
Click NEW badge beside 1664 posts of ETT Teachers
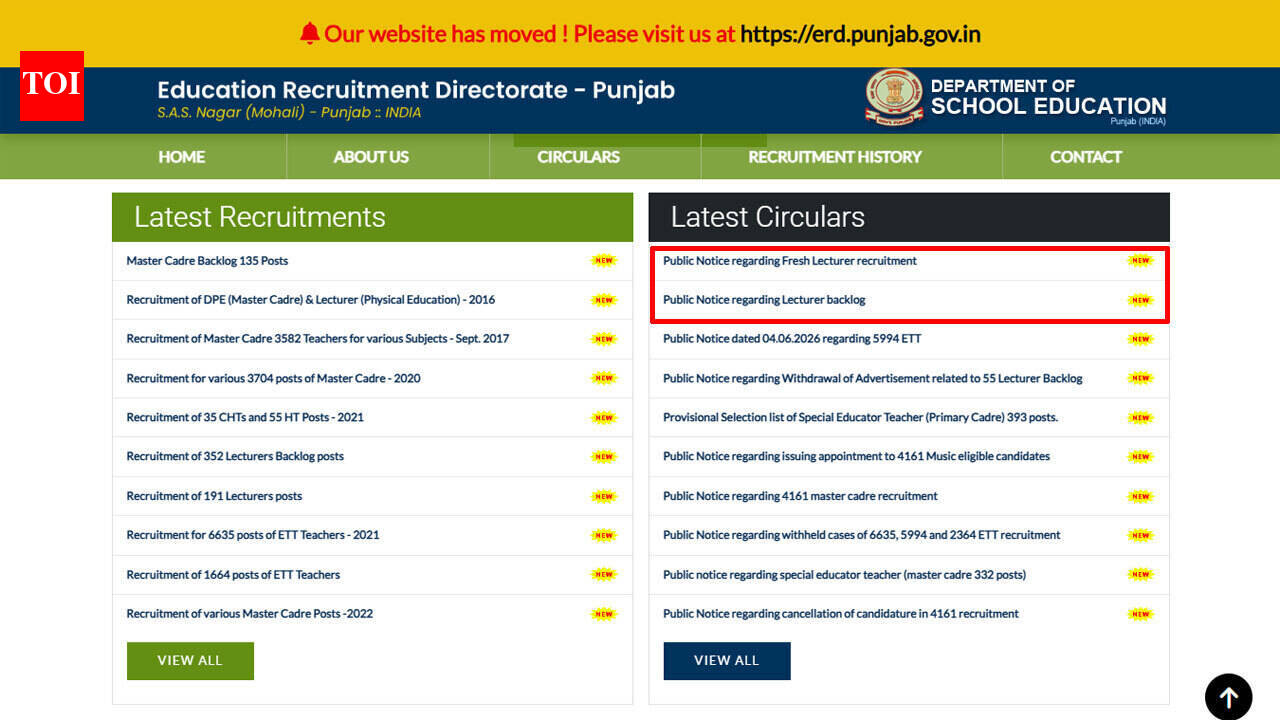pyautogui.click(x=604, y=575)
